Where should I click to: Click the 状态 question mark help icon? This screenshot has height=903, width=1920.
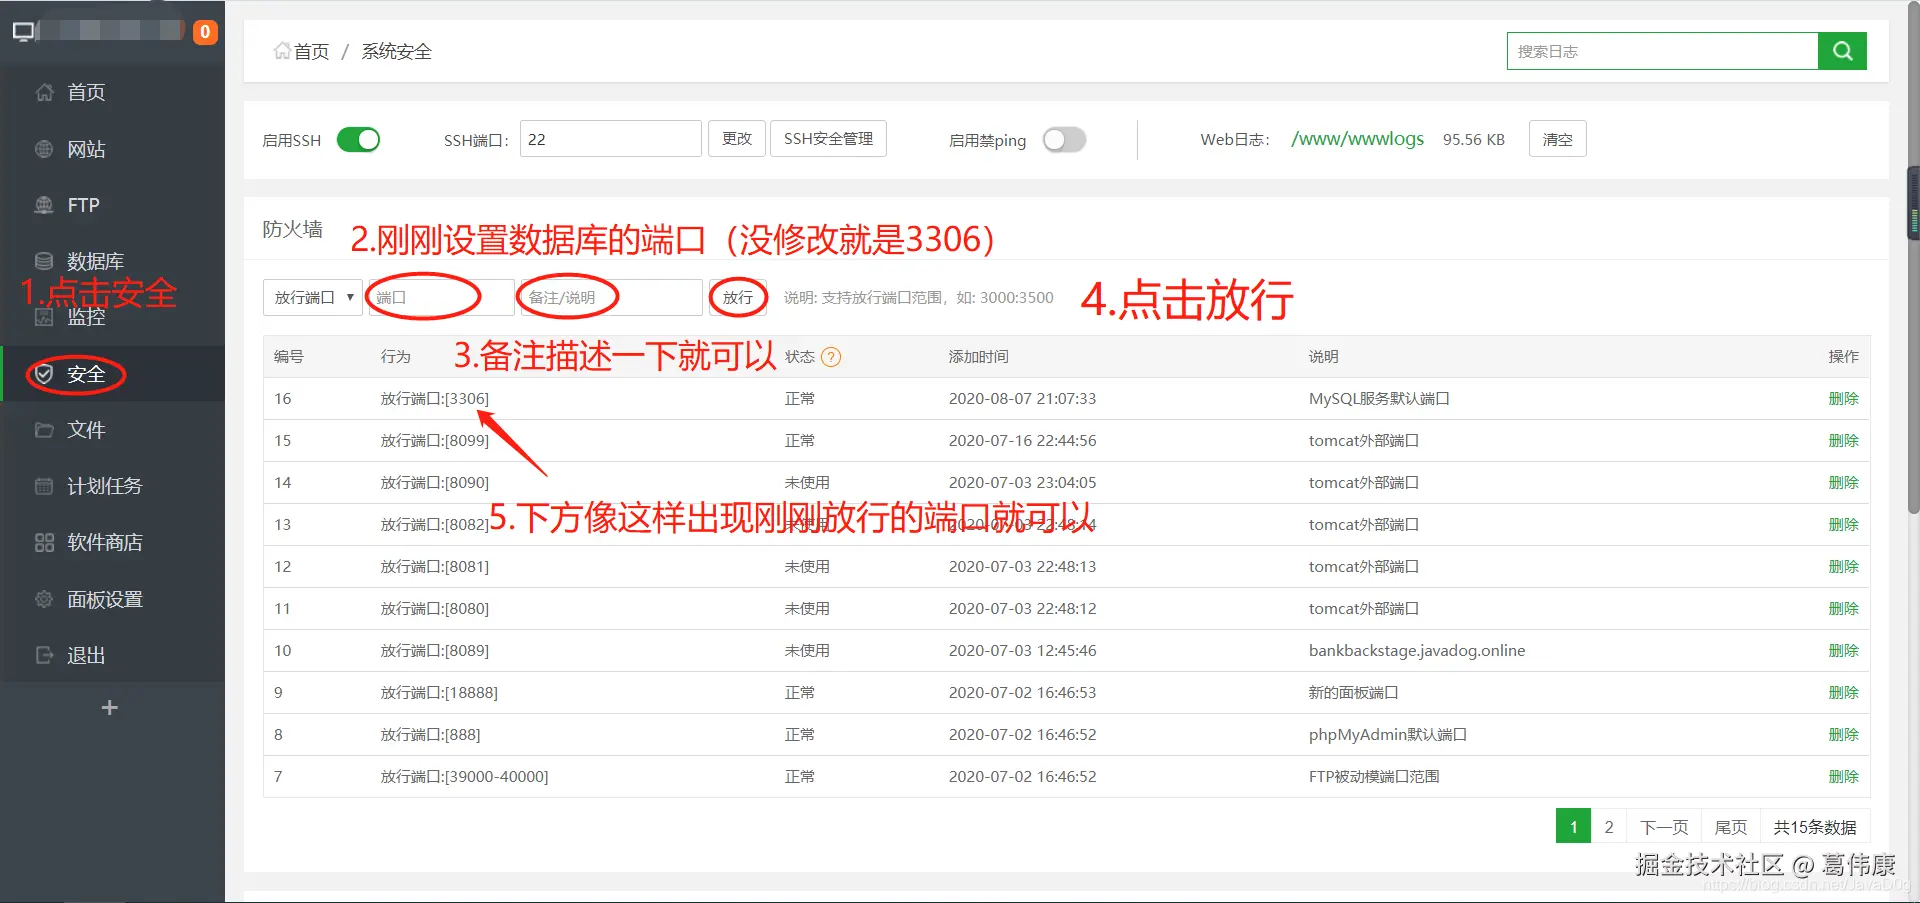831,357
